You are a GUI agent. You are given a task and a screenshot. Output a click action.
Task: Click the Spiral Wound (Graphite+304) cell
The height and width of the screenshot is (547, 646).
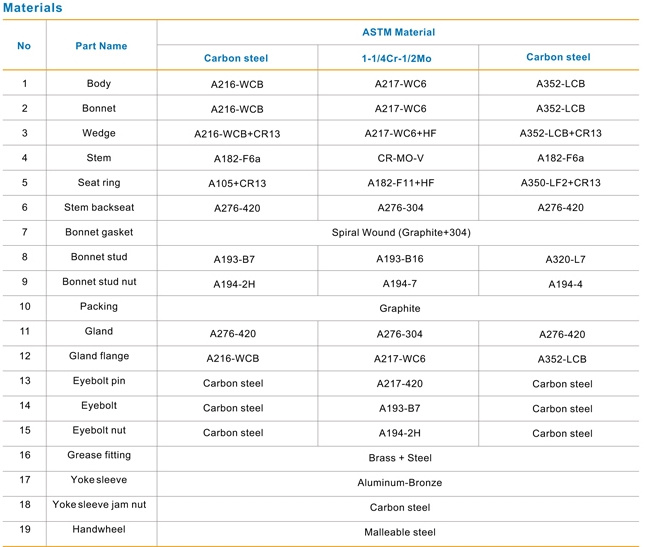coord(401,233)
